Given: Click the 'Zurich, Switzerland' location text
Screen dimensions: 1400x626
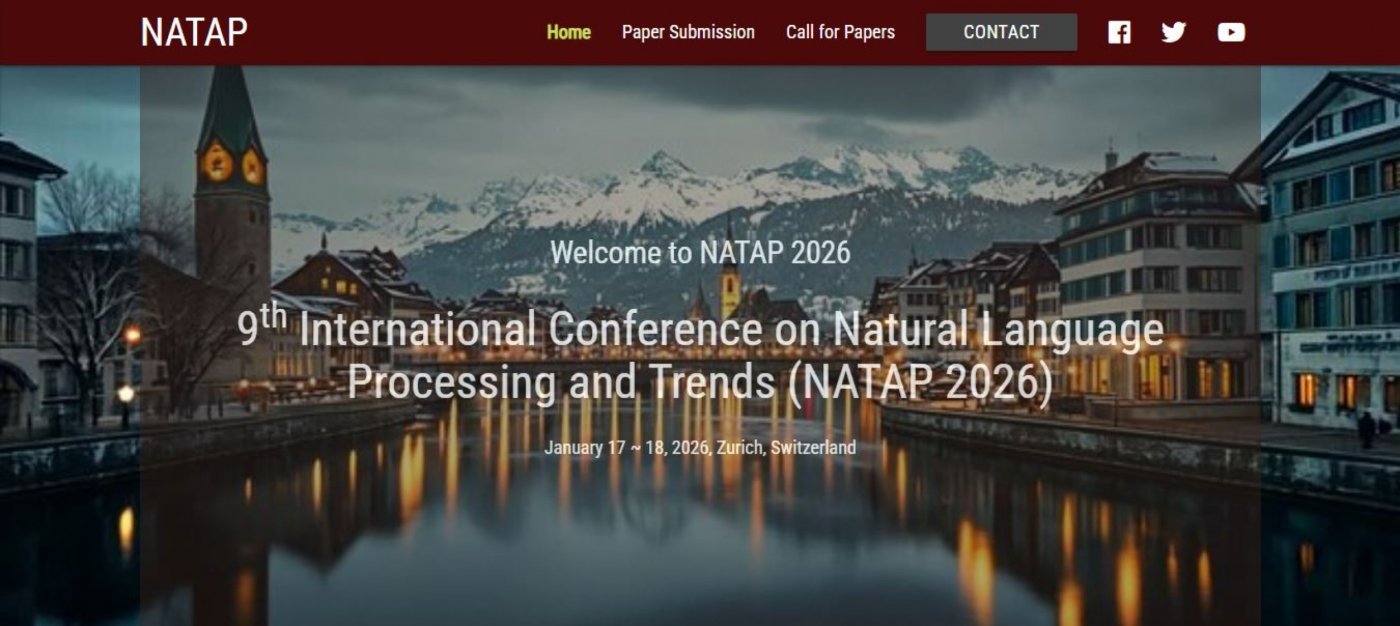Looking at the screenshot, I should [784, 447].
